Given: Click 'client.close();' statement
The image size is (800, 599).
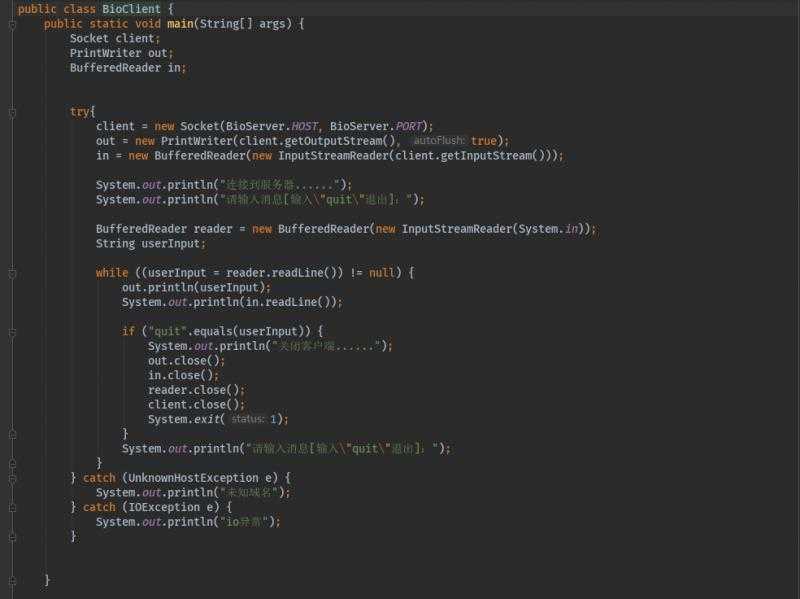Looking at the screenshot, I should [x=196, y=405].
